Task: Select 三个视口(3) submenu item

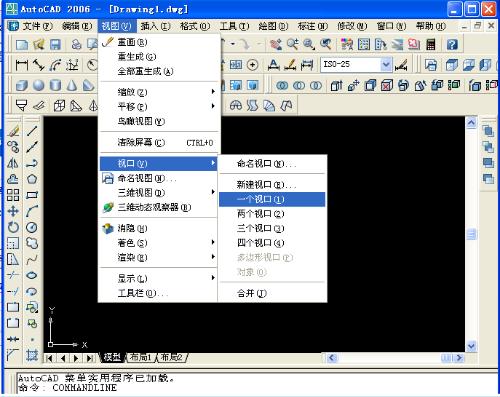Action: pos(272,228)
